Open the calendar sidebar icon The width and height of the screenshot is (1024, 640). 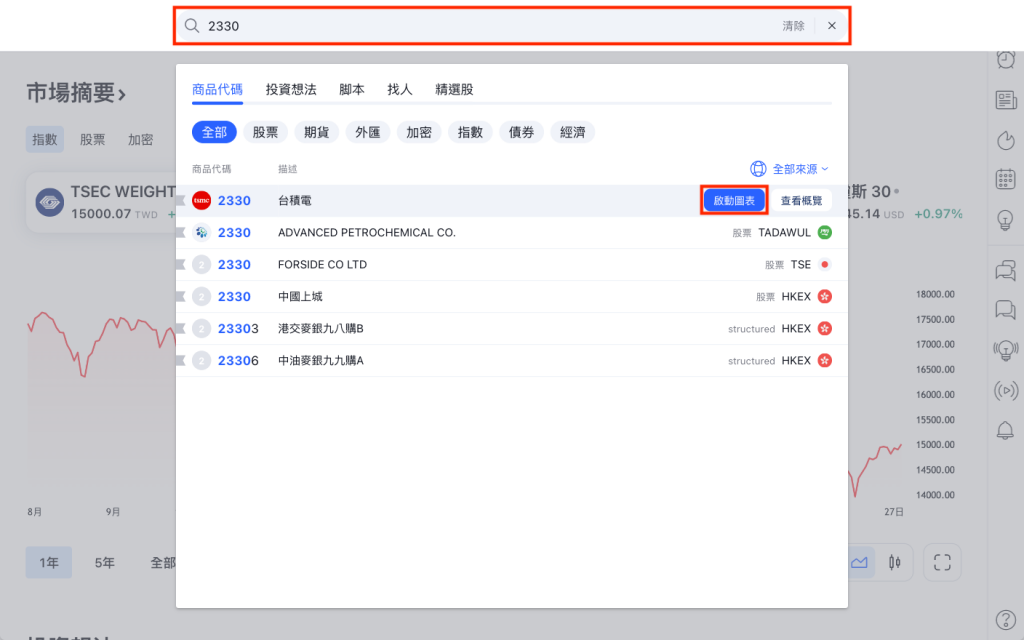pos(1006,179)
